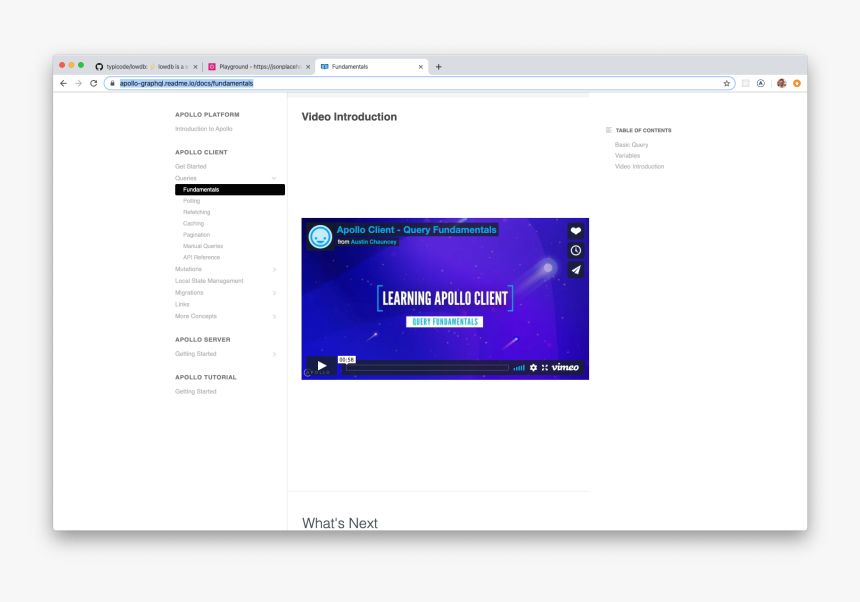
Task: Click the profile avatar in toolbar
Action: pos(782,83)
